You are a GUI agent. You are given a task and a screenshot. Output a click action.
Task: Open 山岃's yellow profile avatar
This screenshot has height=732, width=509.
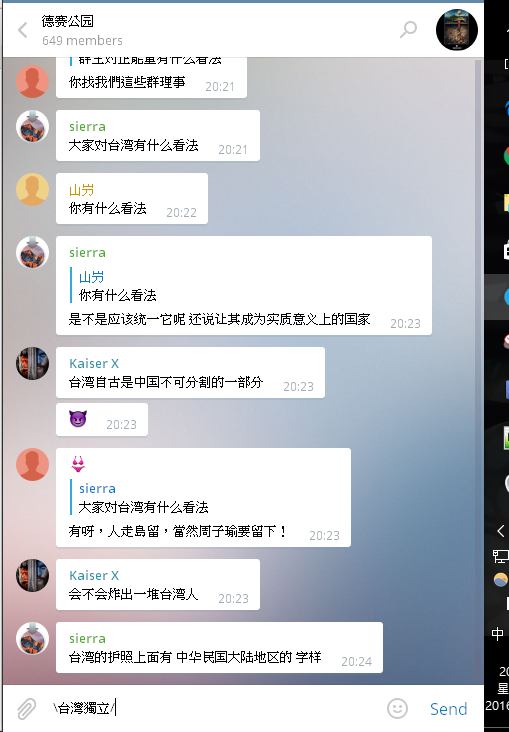pyautogui.click(x=33, y=190)
